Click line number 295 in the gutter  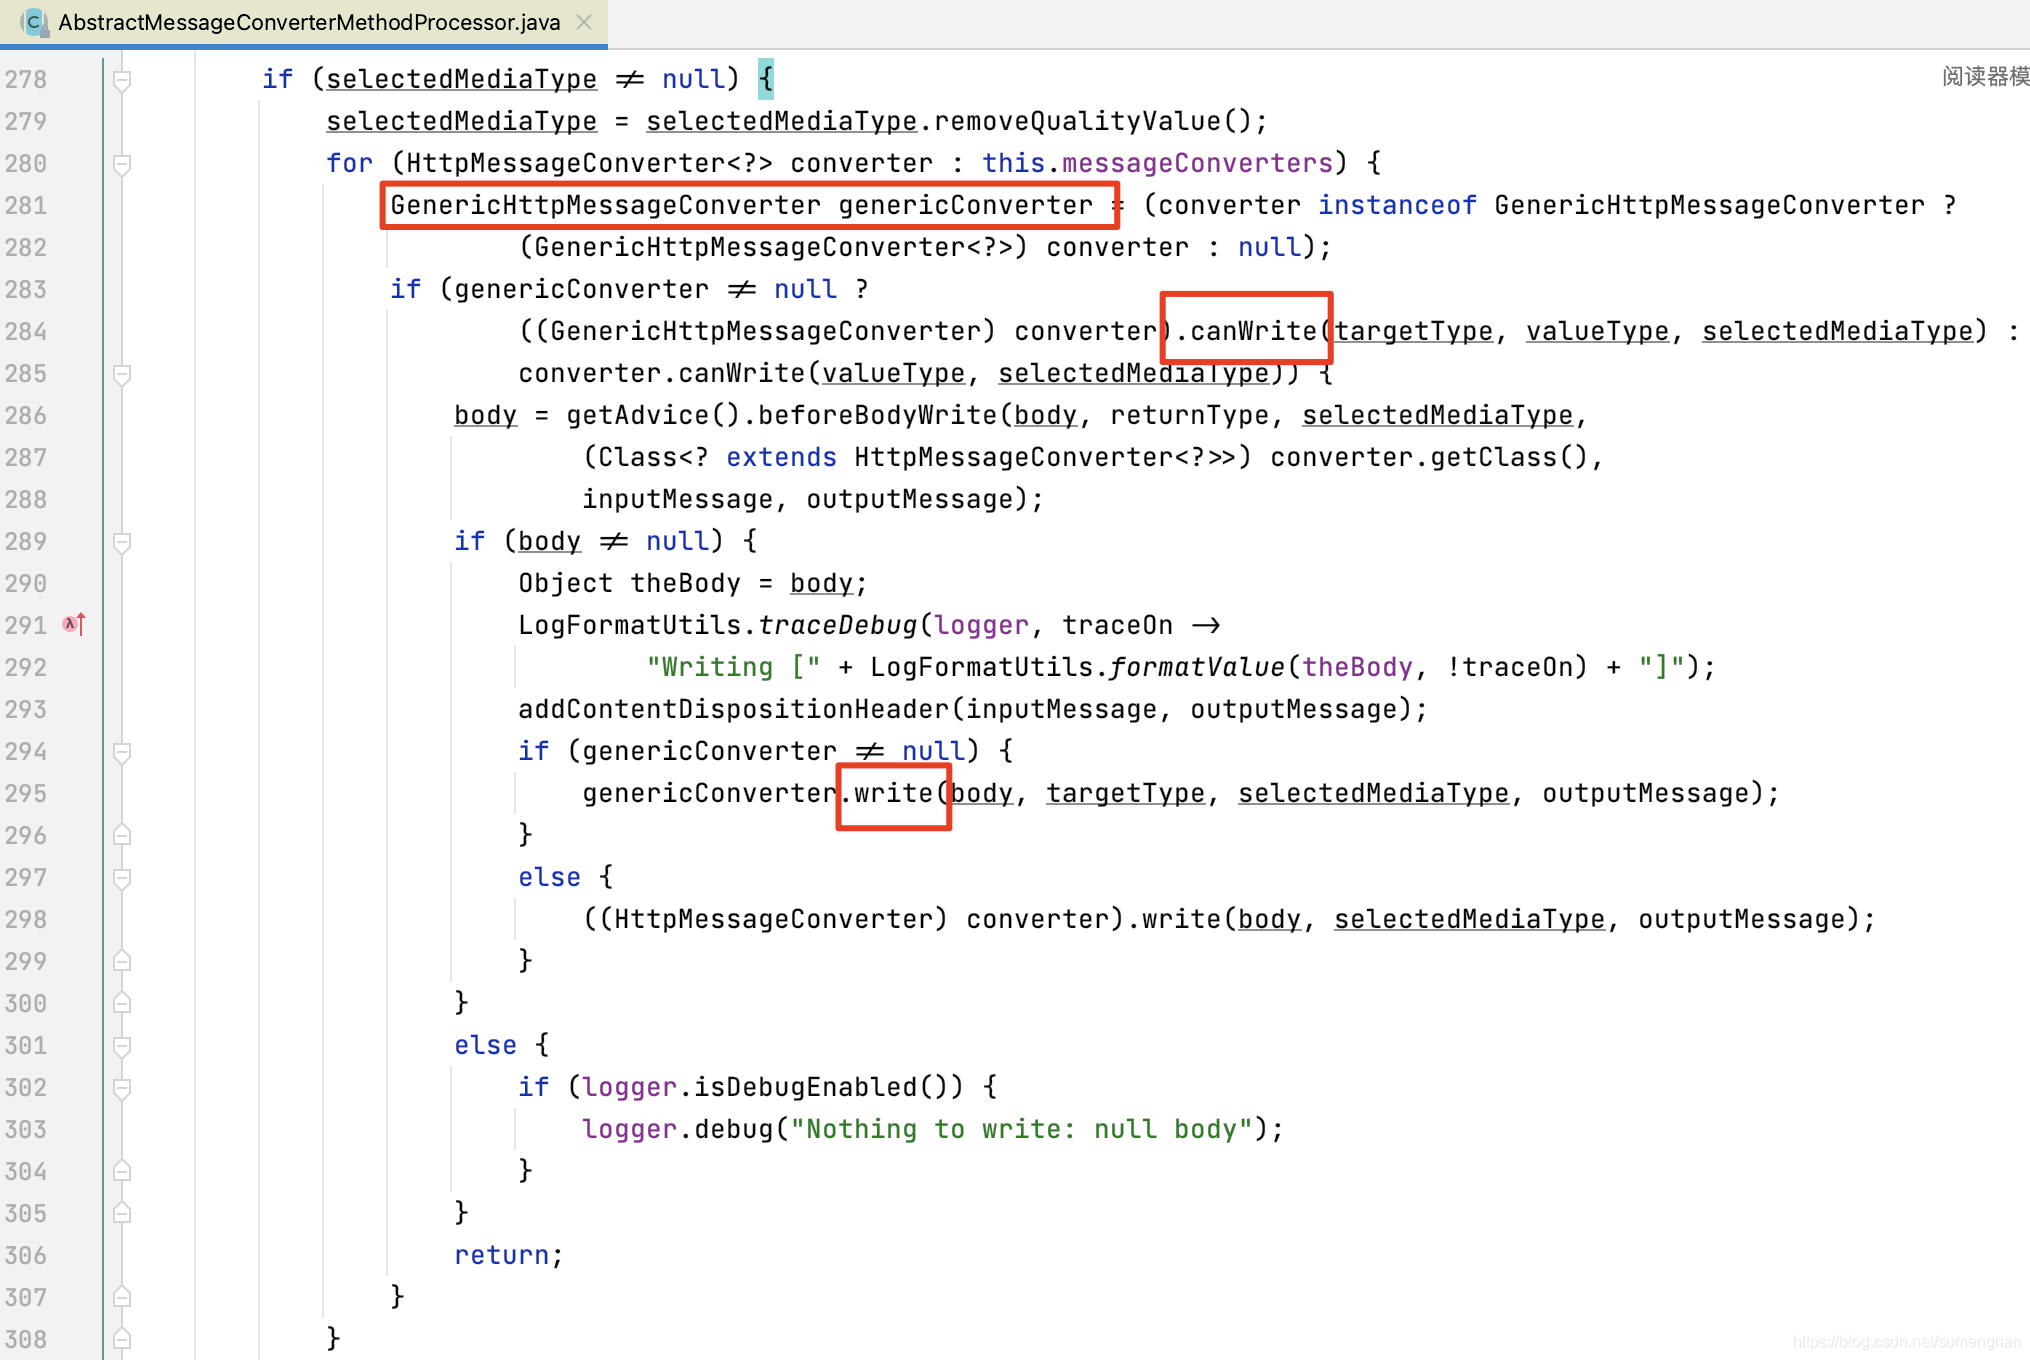[x=26, y=793]
